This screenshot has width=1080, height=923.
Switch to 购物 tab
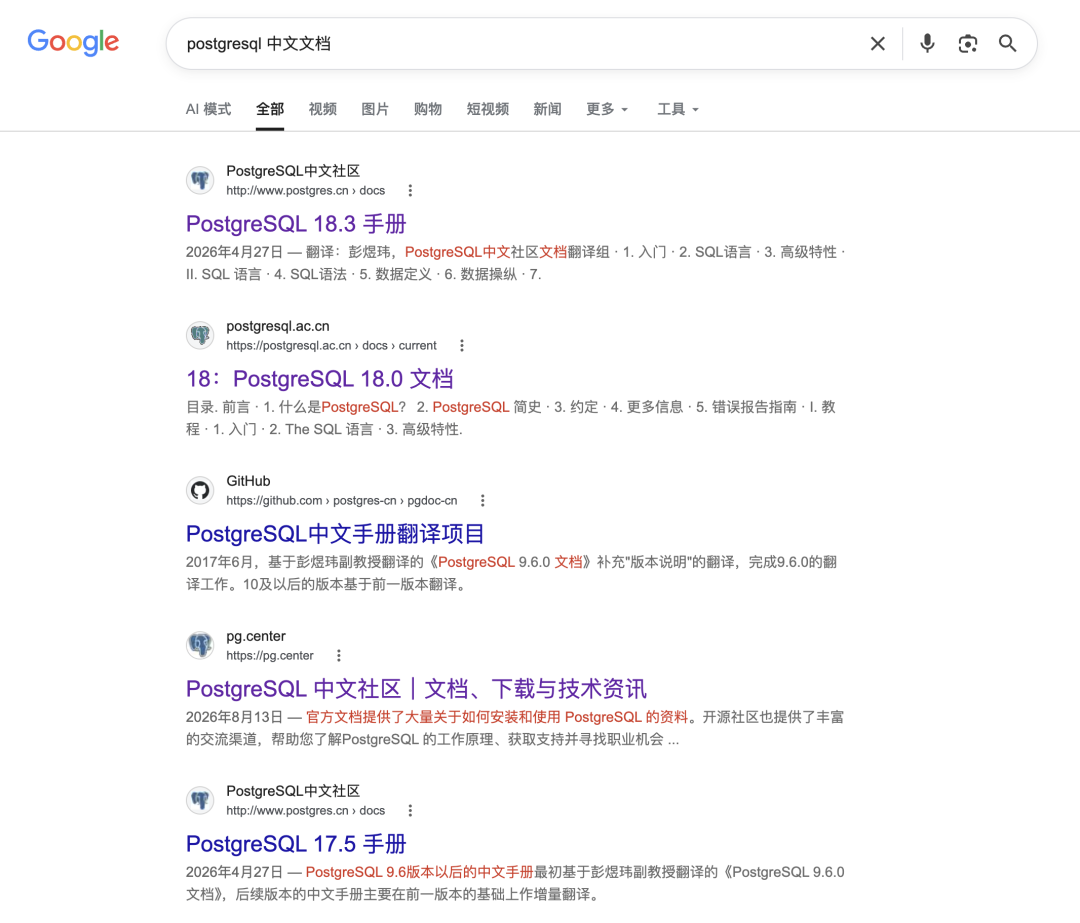point(428,109)
